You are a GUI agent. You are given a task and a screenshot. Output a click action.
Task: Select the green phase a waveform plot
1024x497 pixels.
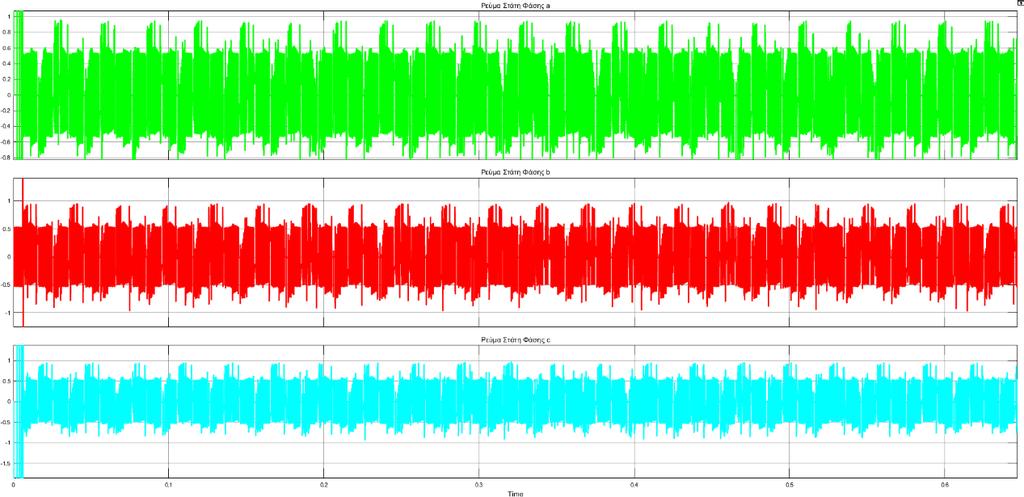(x=516, y=85)
